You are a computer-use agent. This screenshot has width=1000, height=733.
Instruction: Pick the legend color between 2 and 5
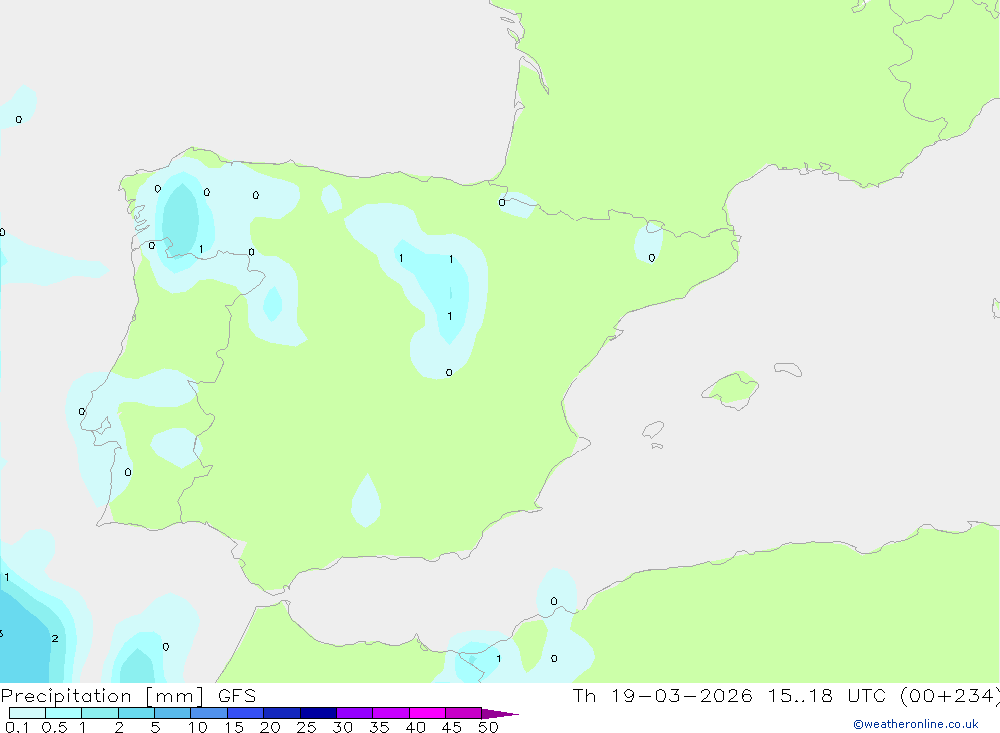tap(136, 713)
